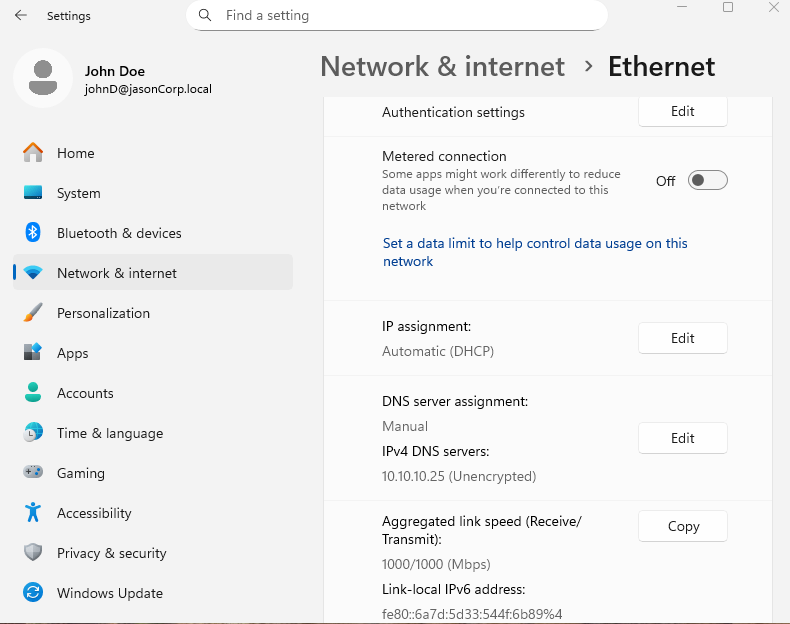
Task: Click the John Doe profile avatar
Action: tap(43, 78)
